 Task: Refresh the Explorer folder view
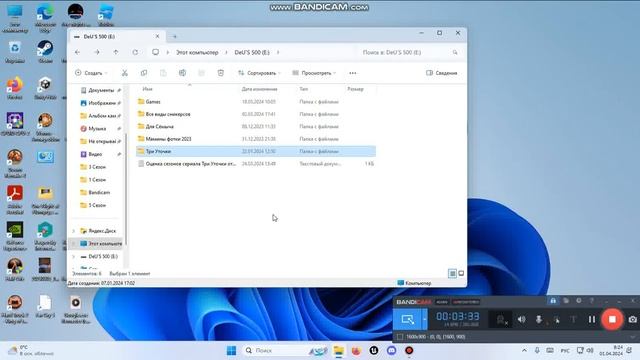pyautogui.click(x=135, y=52)
